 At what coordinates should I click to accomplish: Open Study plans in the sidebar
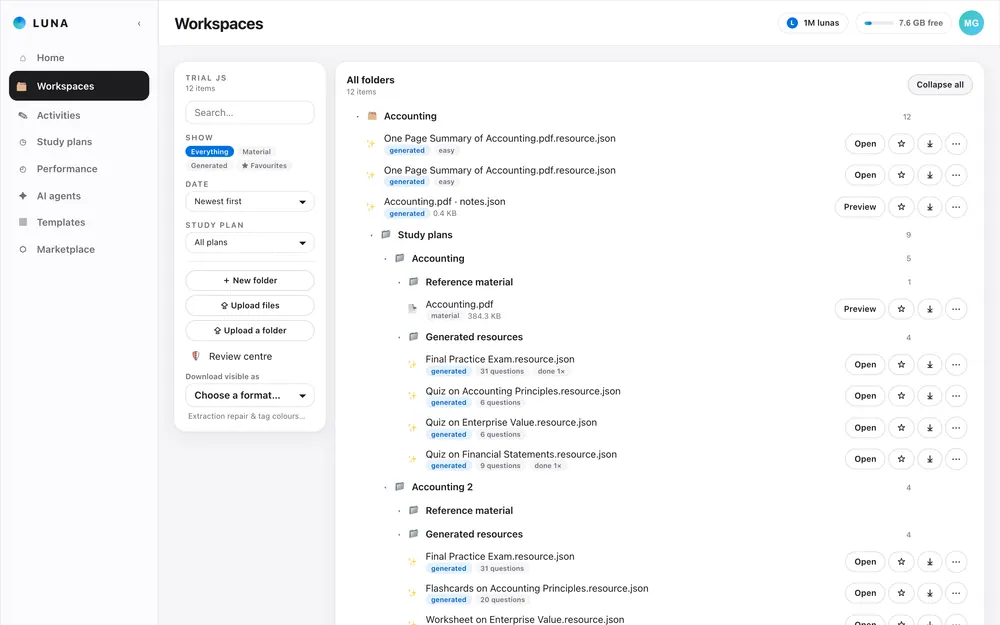coord(79,142)
